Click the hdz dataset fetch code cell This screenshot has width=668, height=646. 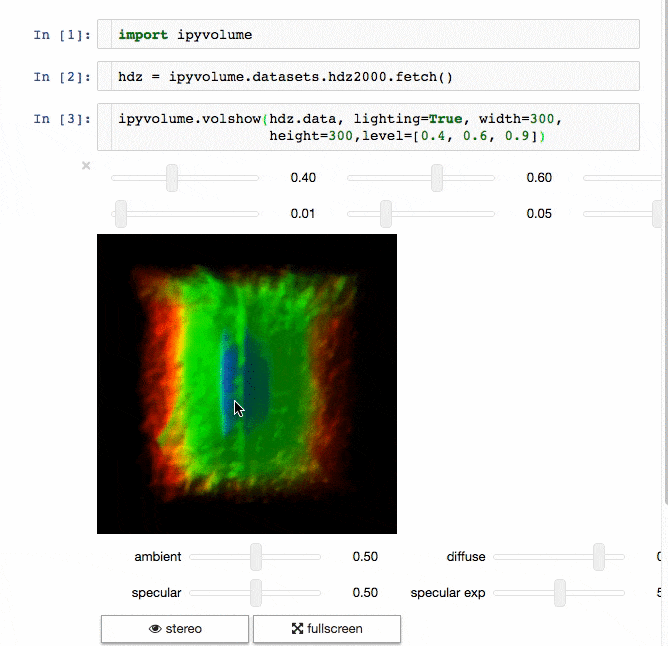click(368, 76)
